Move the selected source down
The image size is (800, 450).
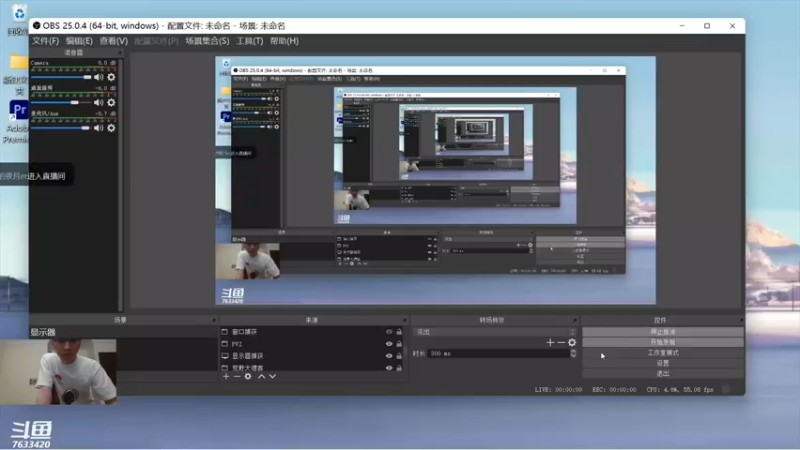click(272, 377)
